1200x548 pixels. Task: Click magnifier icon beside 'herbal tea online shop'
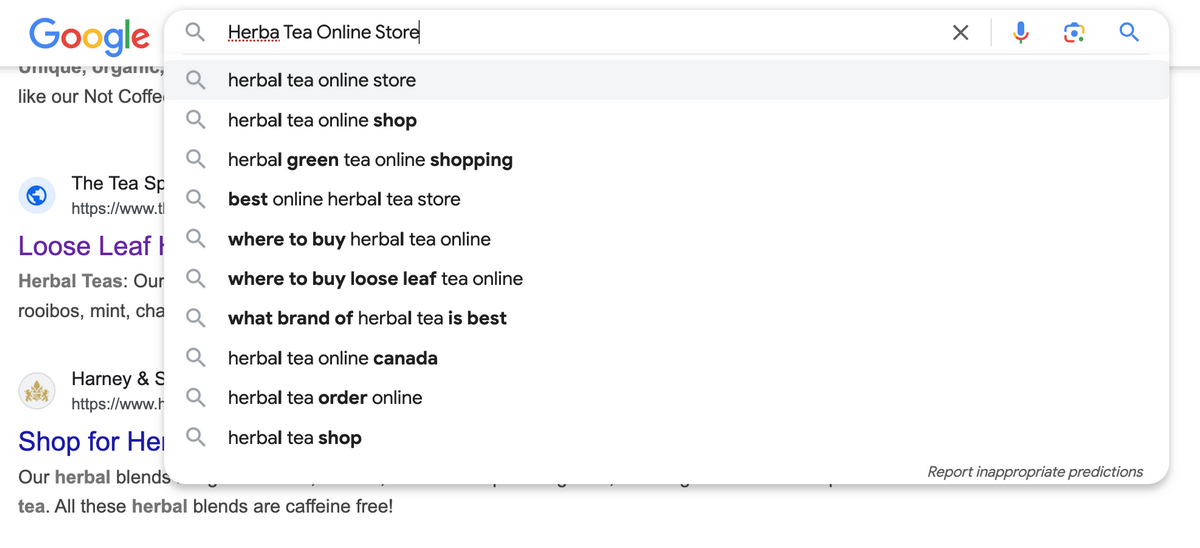click(x=196, y=120)
